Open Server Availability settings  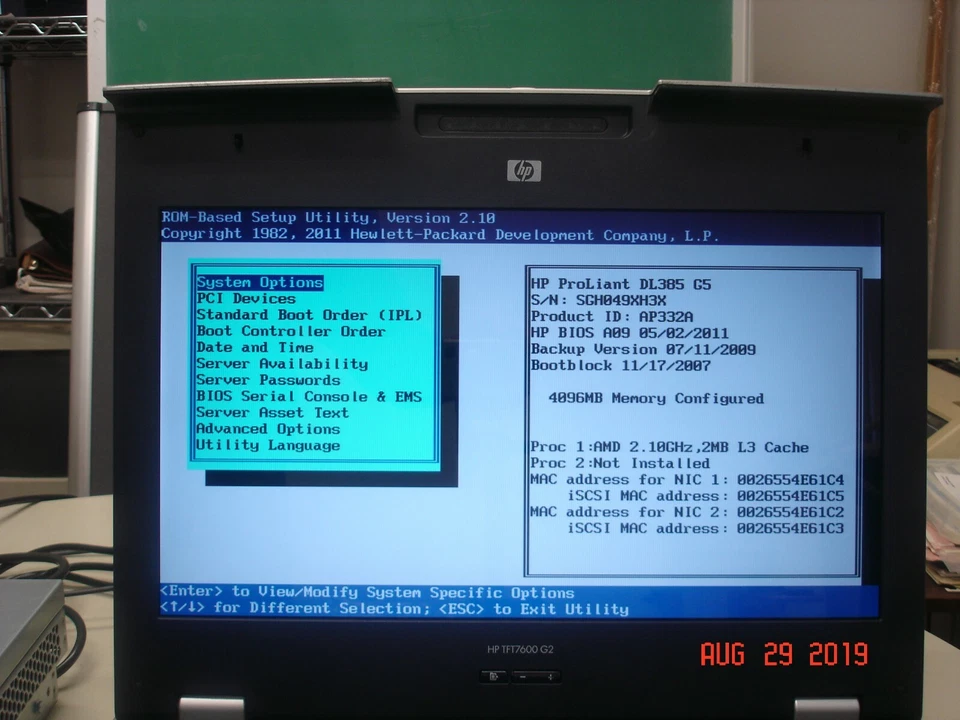click(x=281, y=363)
